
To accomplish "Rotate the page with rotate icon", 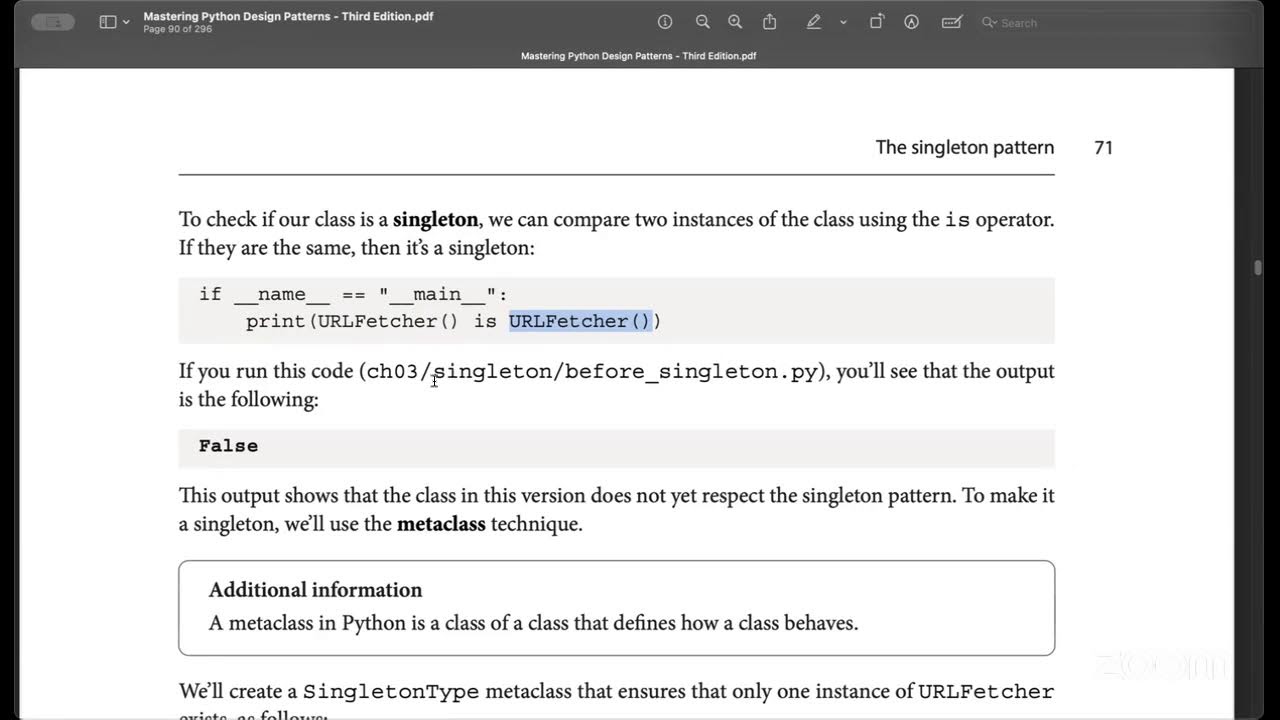I will point(877,22).
